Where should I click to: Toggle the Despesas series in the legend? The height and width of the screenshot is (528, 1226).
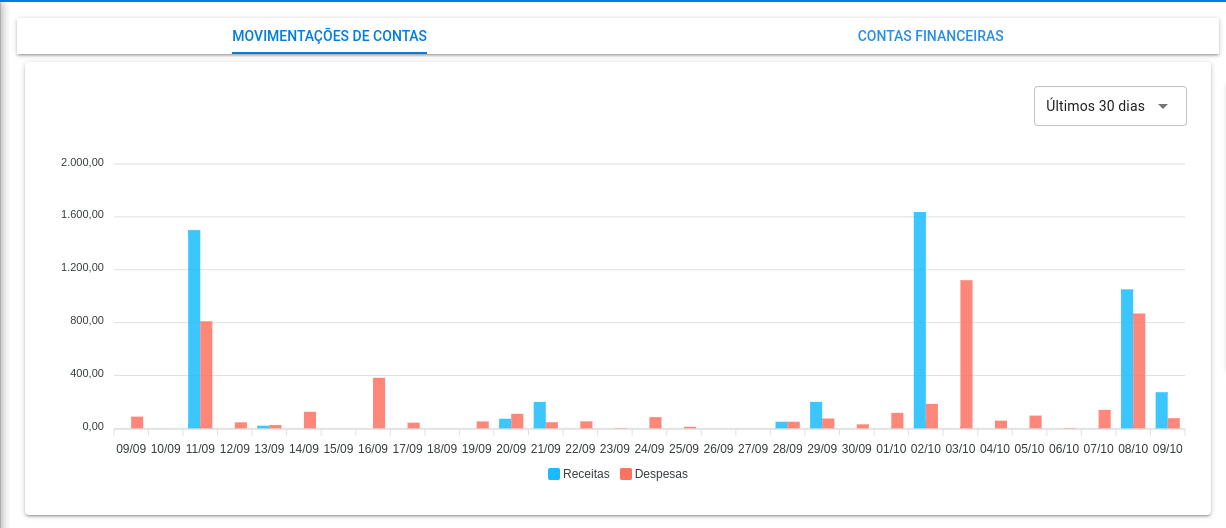point(661,474)
